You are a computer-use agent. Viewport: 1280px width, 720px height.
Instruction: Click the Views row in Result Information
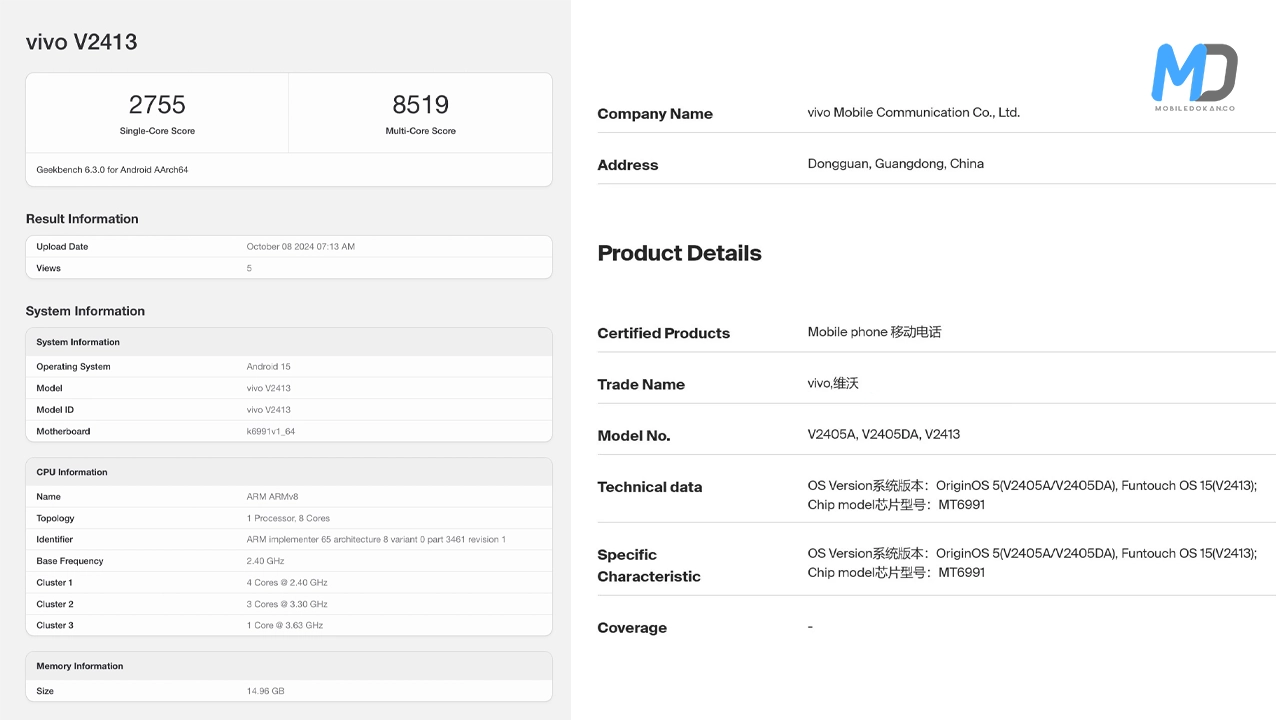[288, 268]
